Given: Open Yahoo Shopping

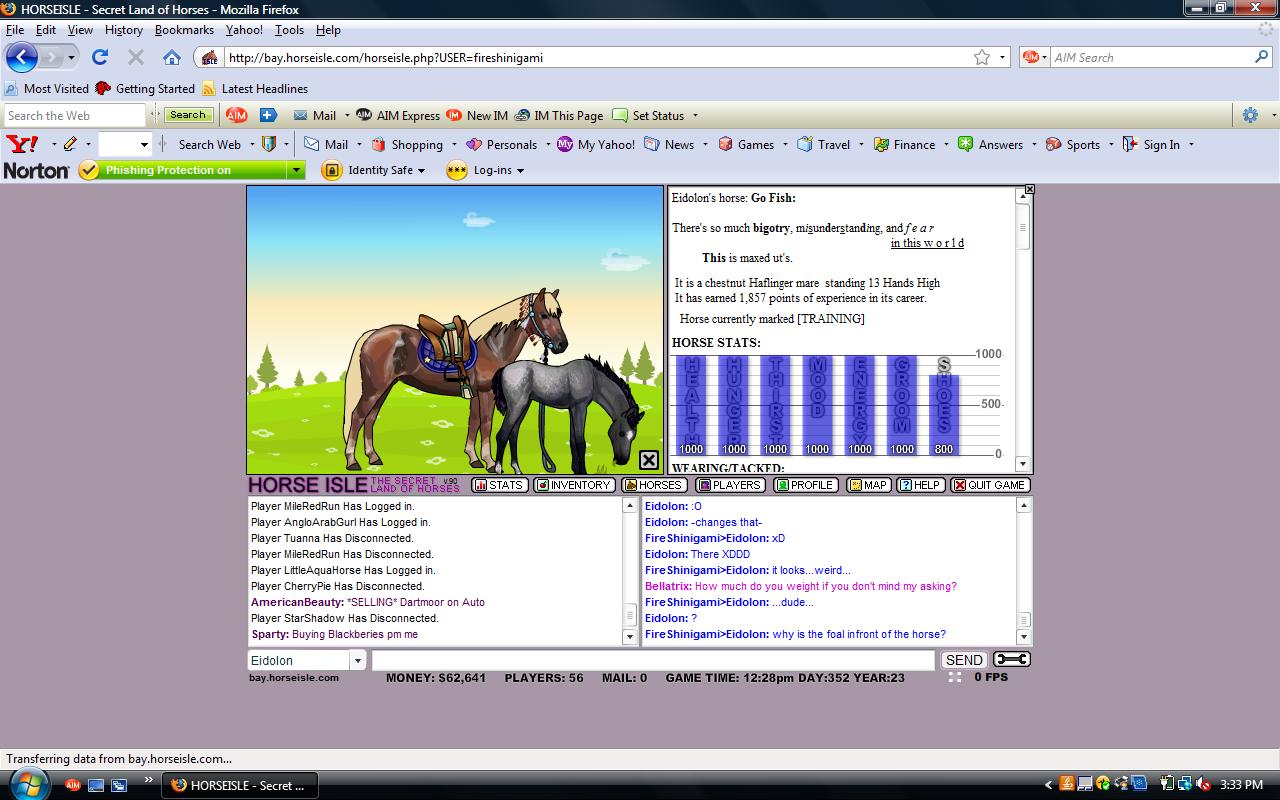Looking at the screenshot, I should (x=407, y=144).
